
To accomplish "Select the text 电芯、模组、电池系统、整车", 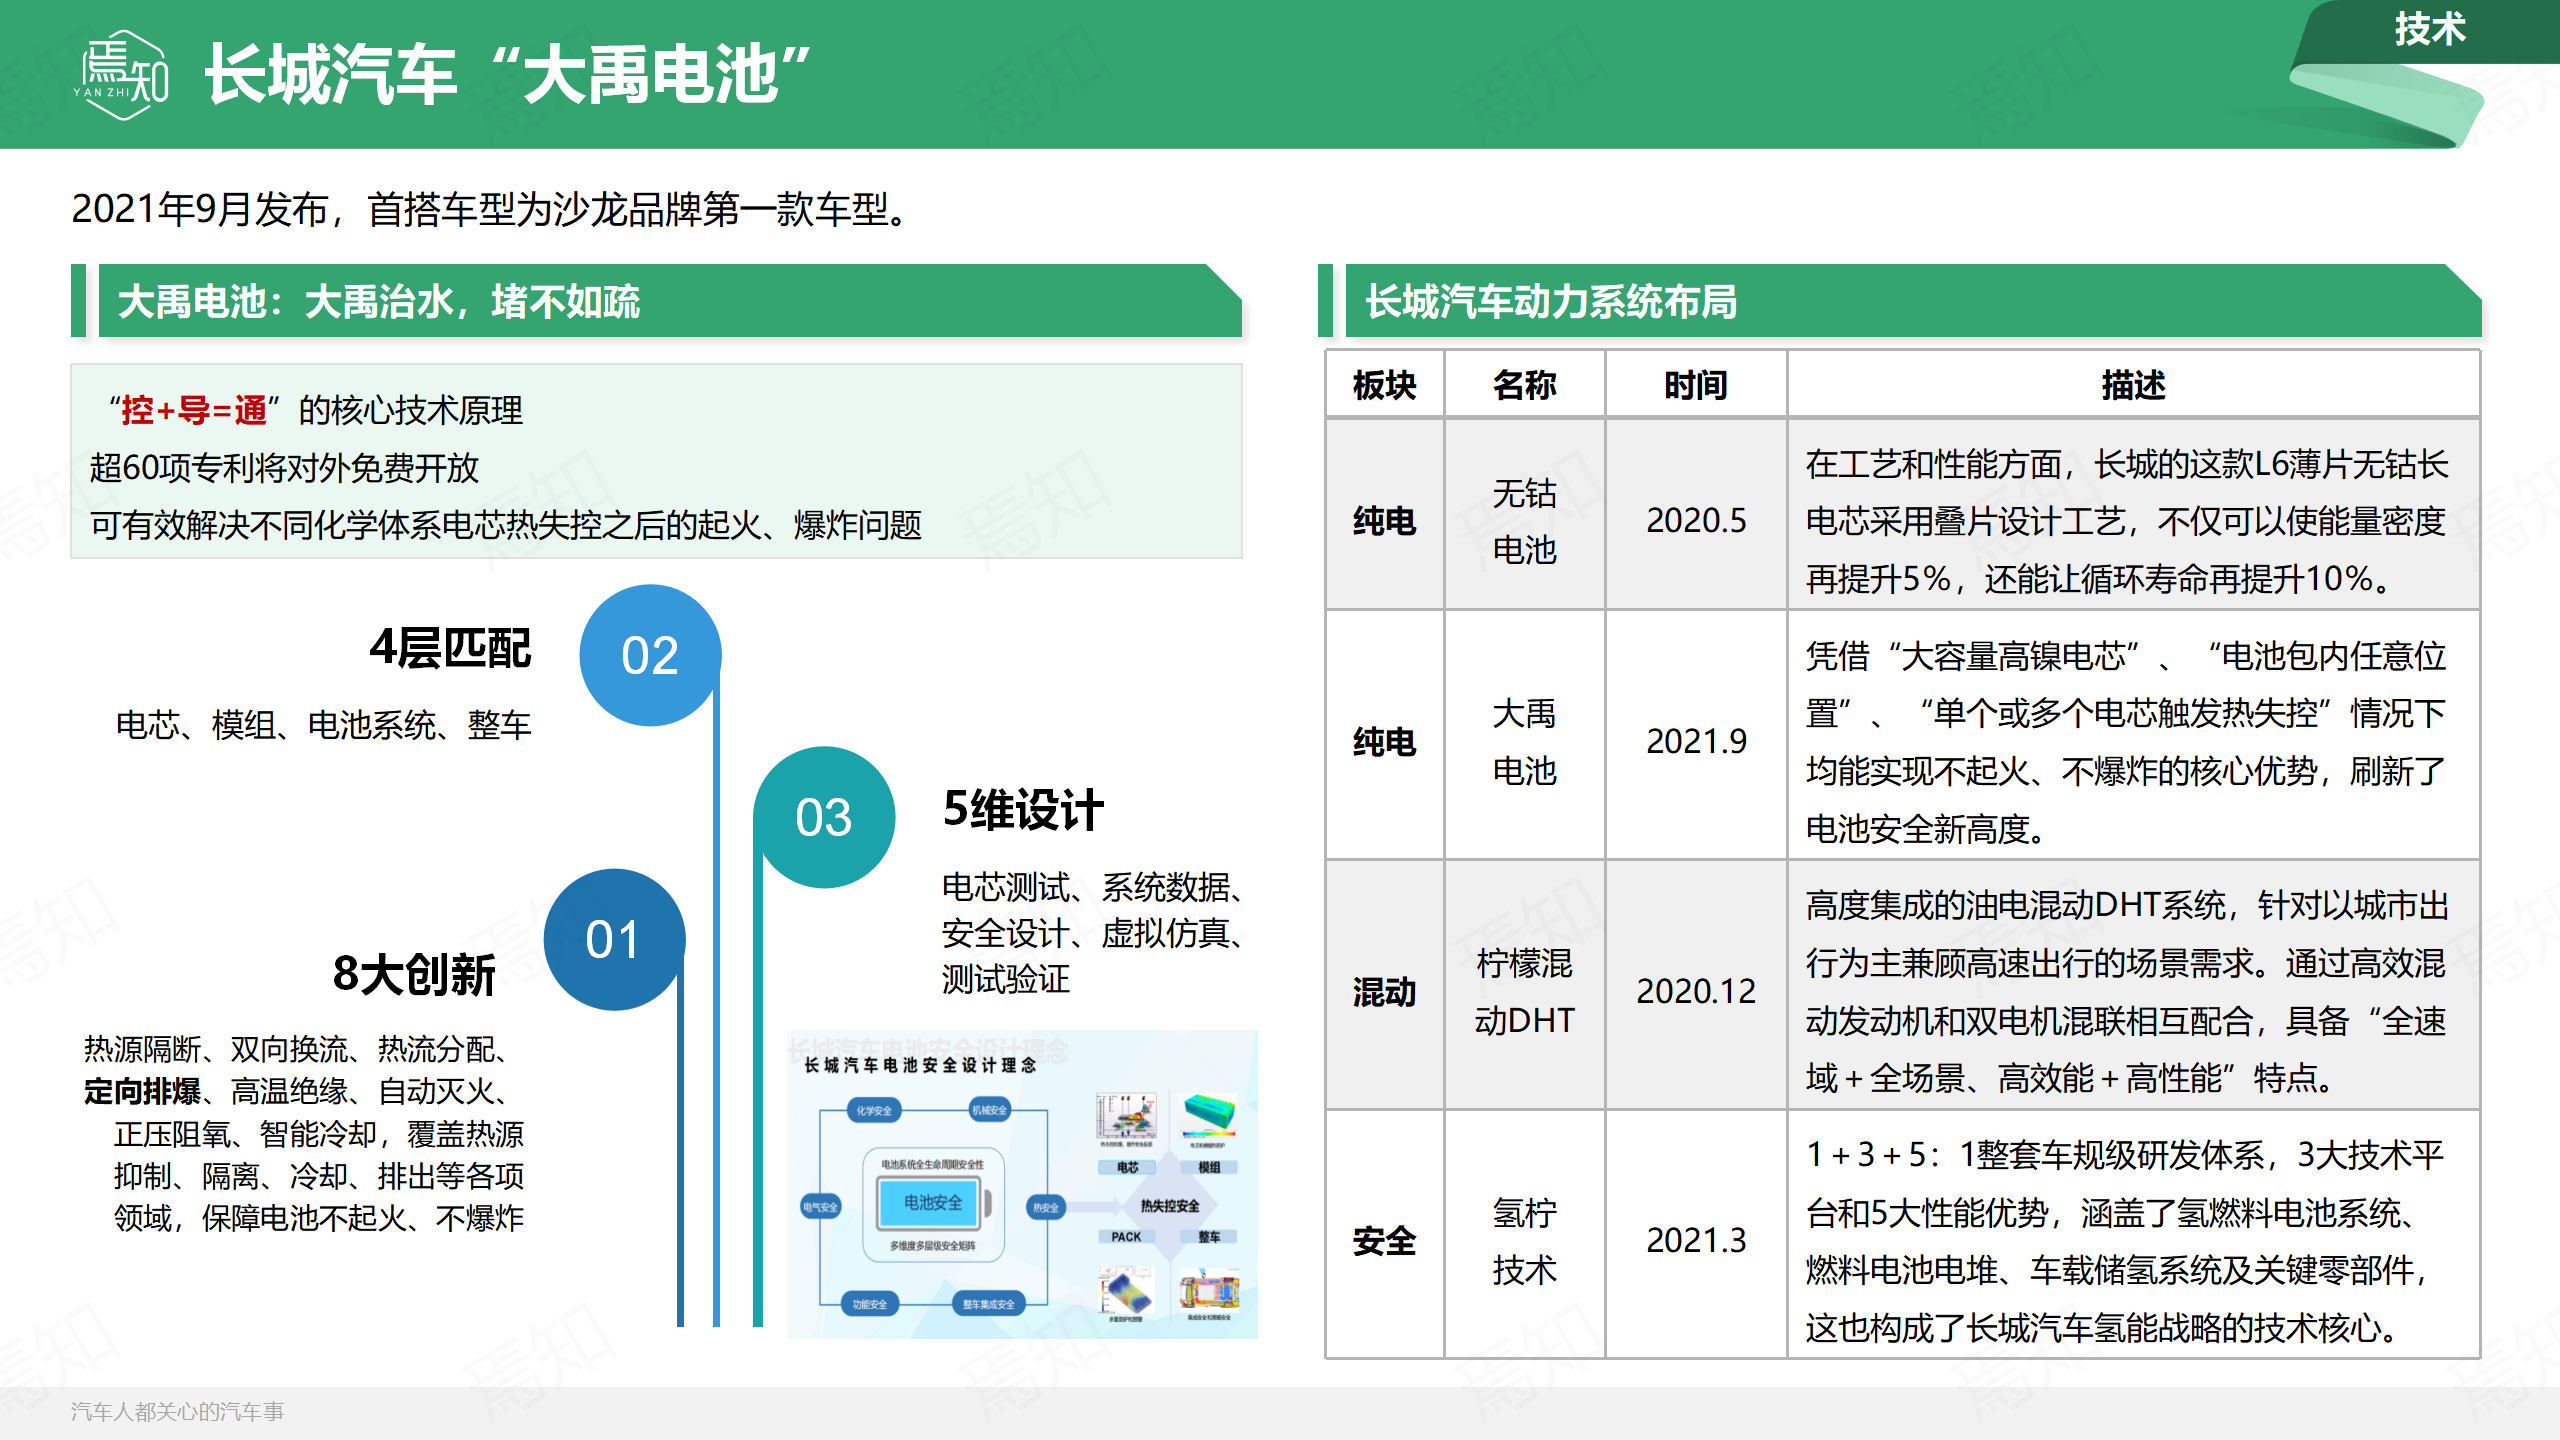I will click(x=324, y=724).
